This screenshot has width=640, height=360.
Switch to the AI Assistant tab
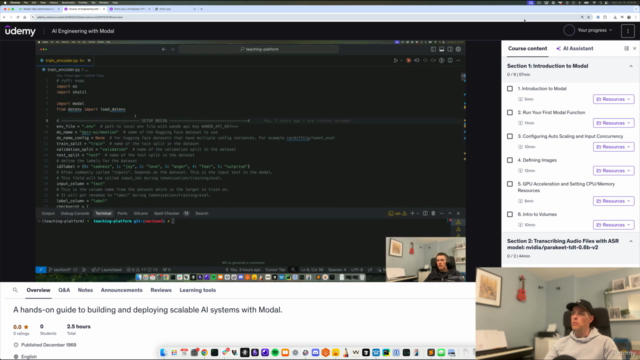pyautogui.click(x=575, y=49)
